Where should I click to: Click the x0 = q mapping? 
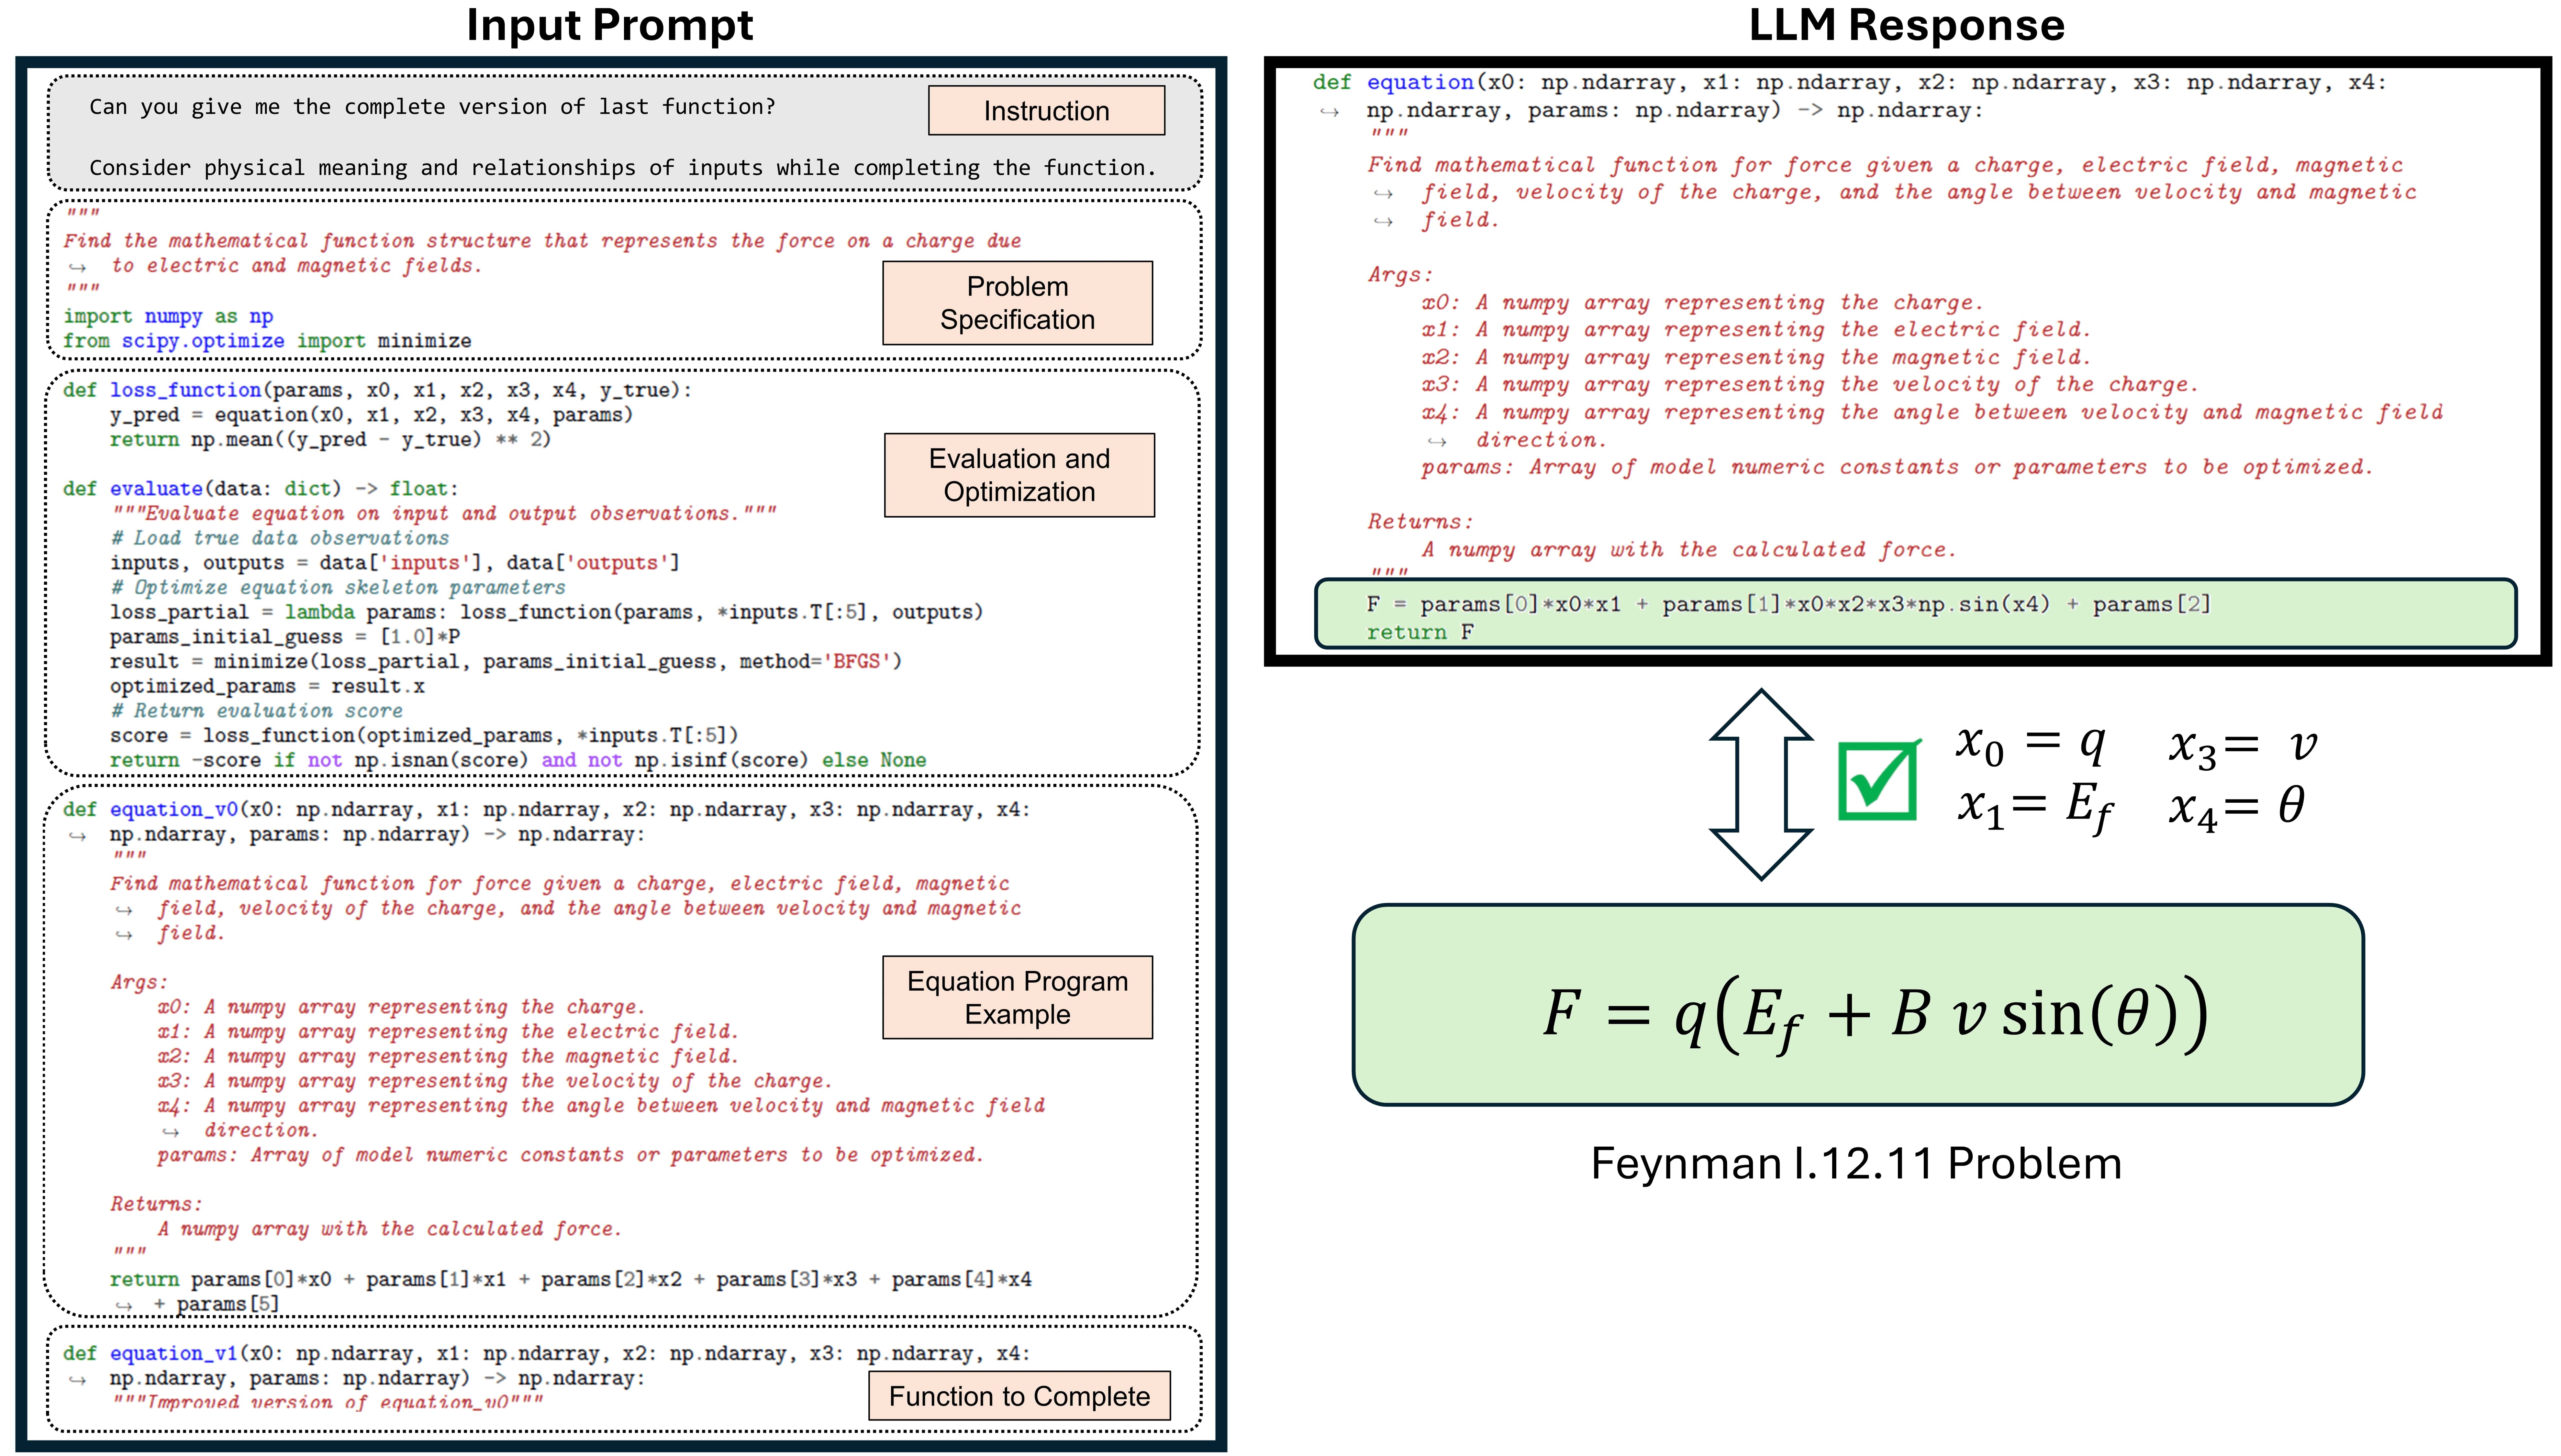pos(2031,744)
